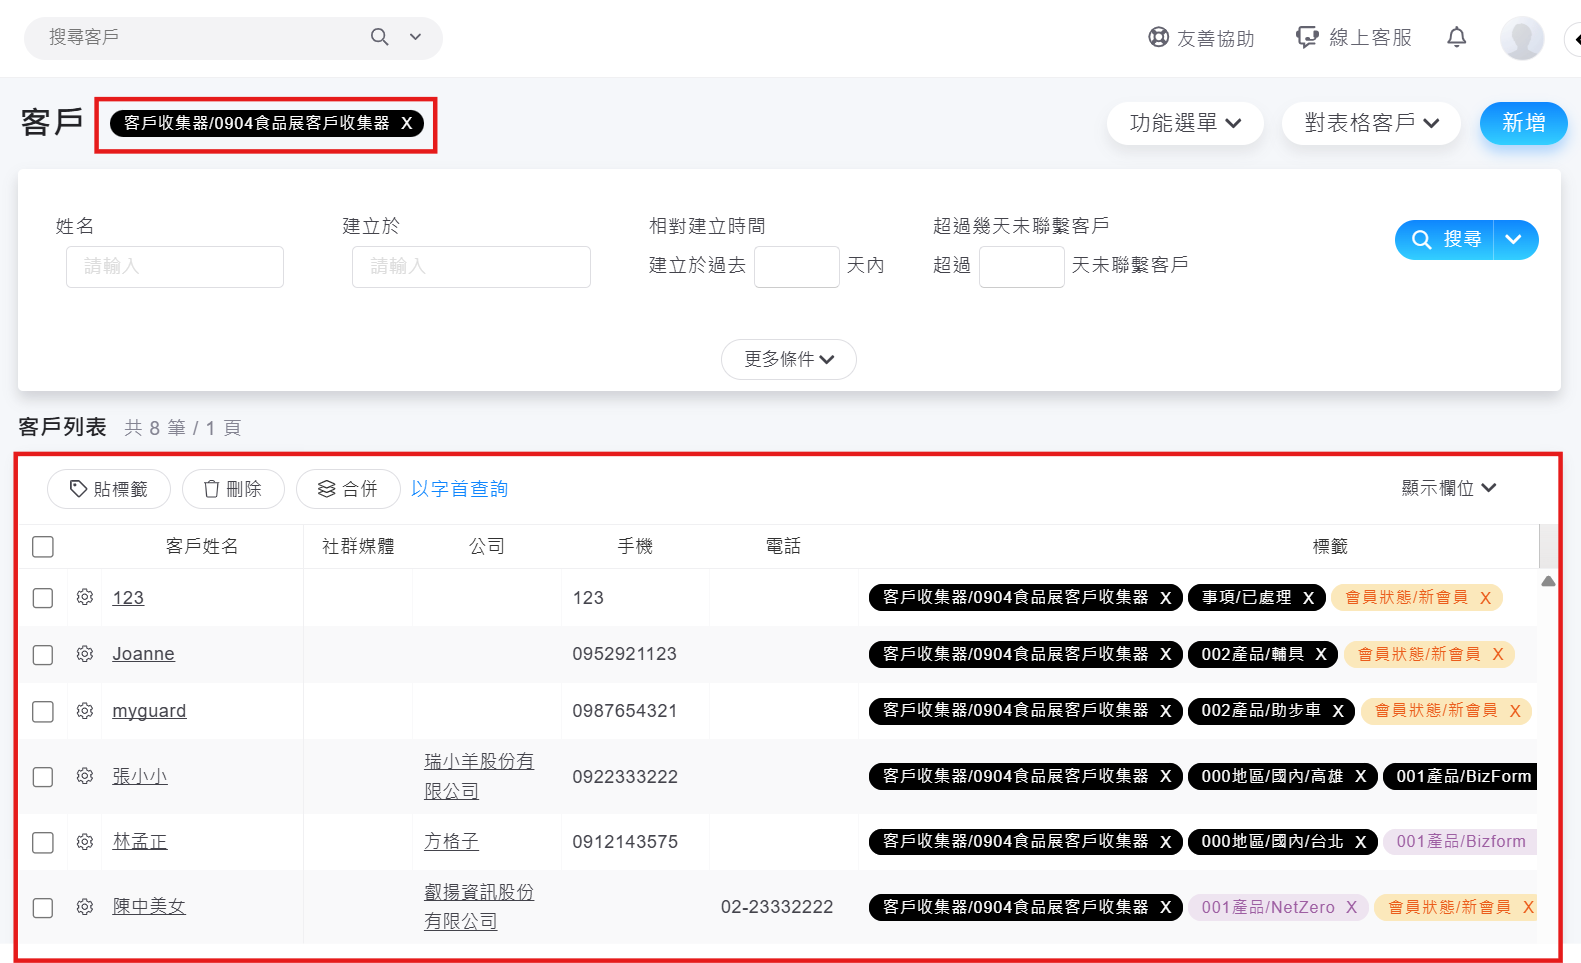
Task: Toggle the select-all checkbox in table header
Action: pos(43,547)
